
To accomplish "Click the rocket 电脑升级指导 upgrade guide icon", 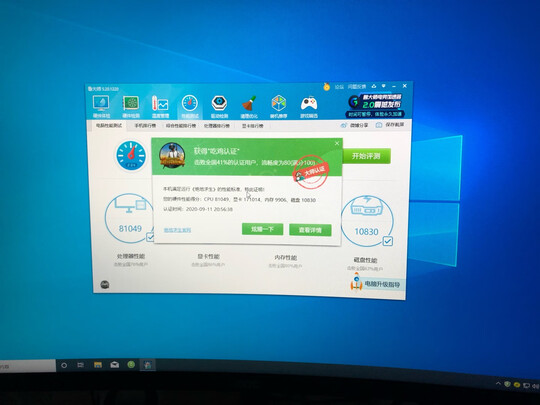I will click(356, 281).
